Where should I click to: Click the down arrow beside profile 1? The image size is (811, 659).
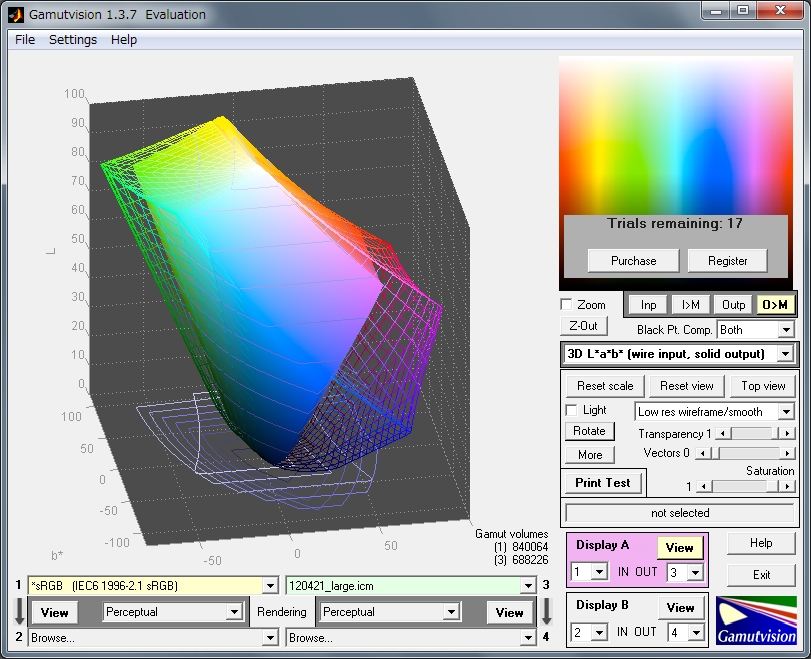tap(18, 610)
